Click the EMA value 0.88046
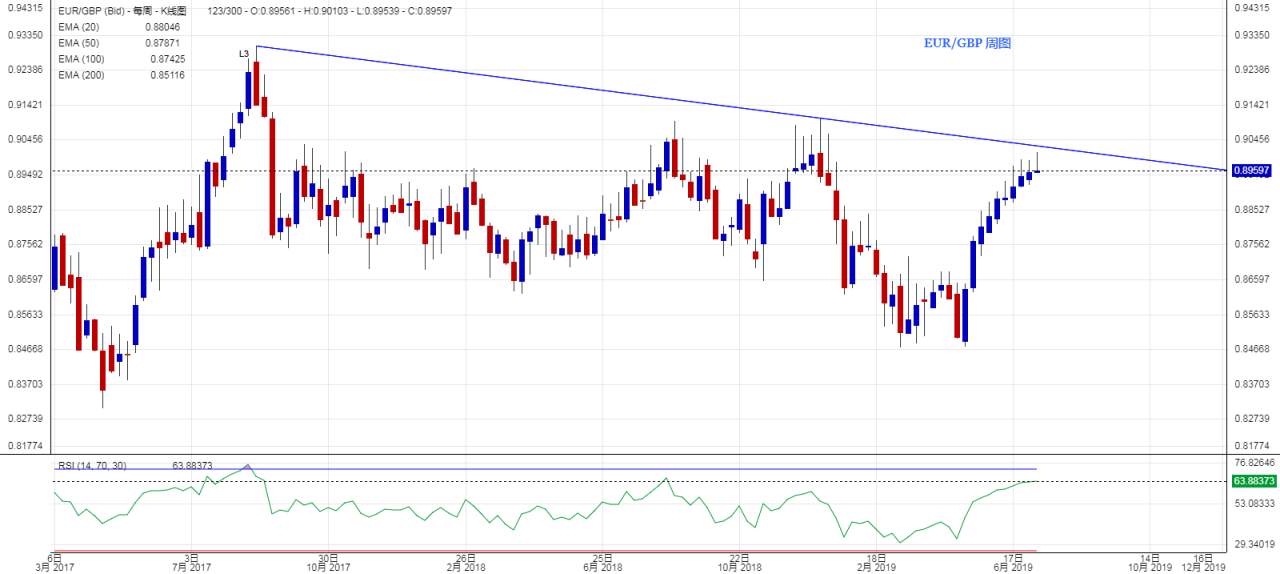The height and width of the screenshot is (574, 1280). (x=162, y=27)
